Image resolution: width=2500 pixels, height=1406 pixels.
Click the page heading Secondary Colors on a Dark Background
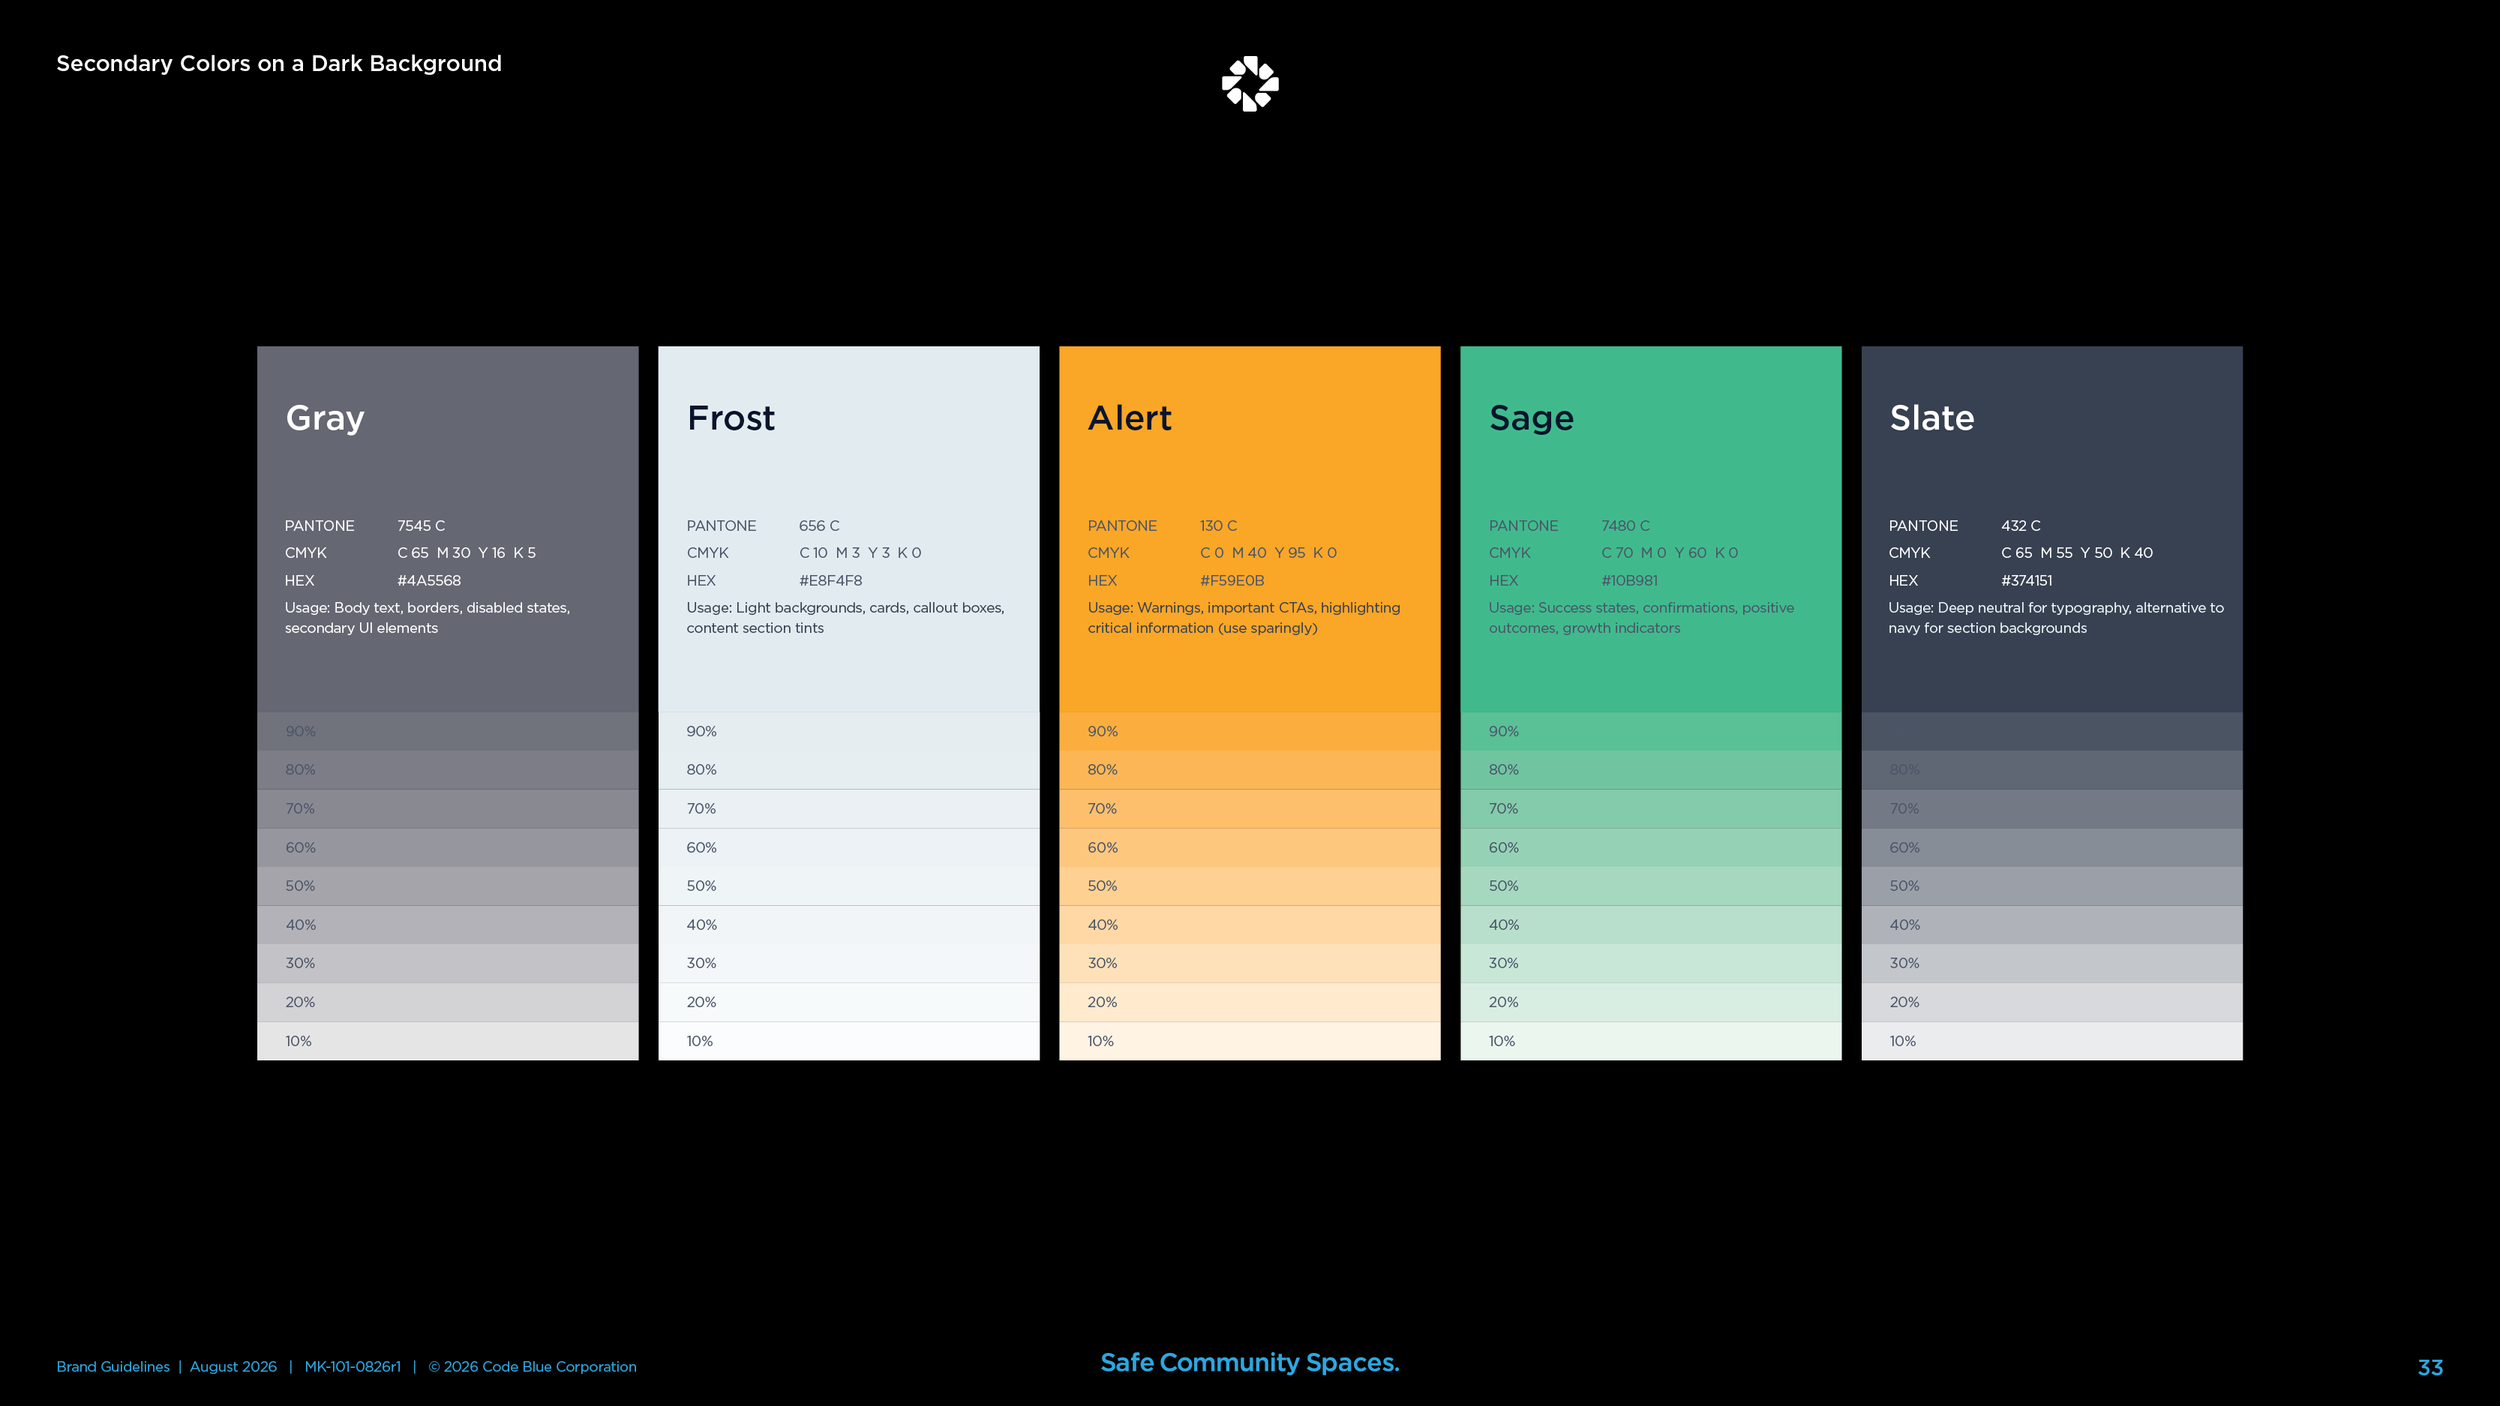point(279,64)
